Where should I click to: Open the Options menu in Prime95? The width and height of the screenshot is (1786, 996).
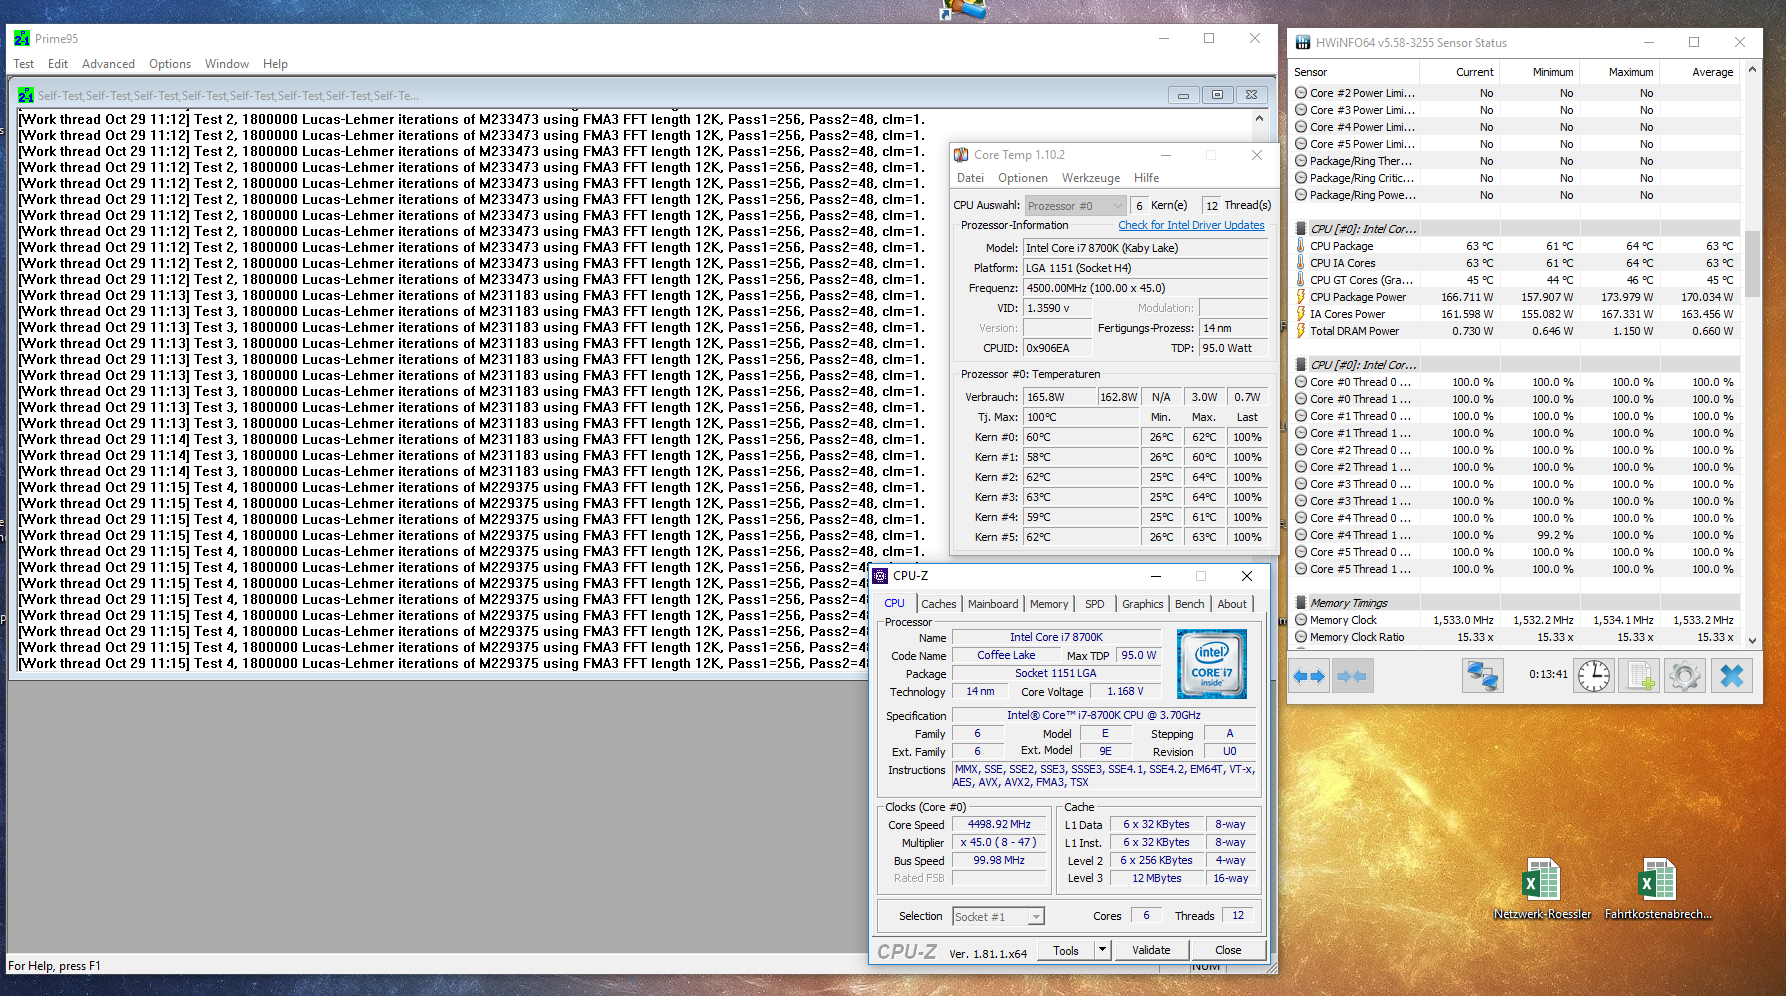[170, 64]
